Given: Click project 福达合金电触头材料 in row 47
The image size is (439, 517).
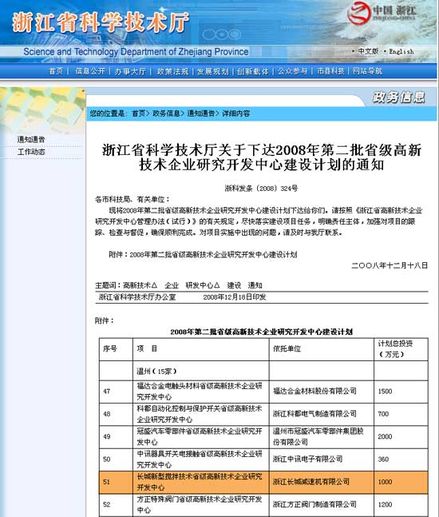Looking at the screenshot, I should (200, 391).
